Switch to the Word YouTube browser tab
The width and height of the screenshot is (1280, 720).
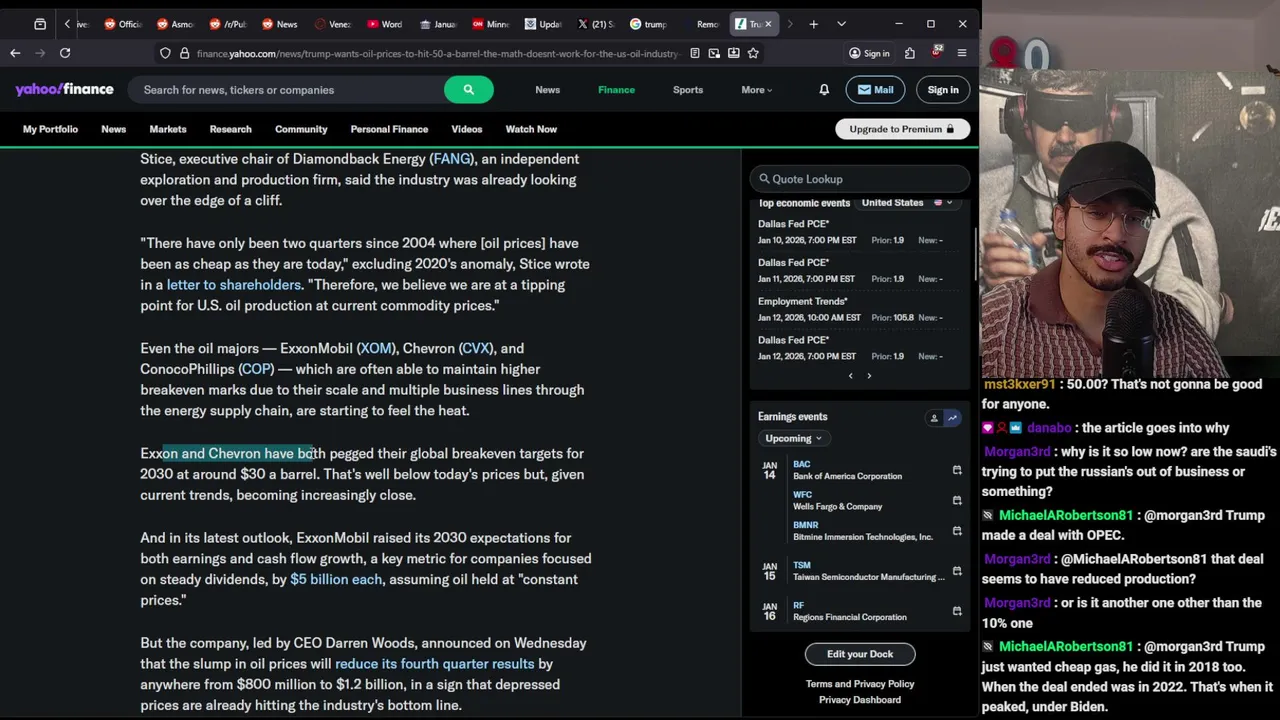click(385, 24)
